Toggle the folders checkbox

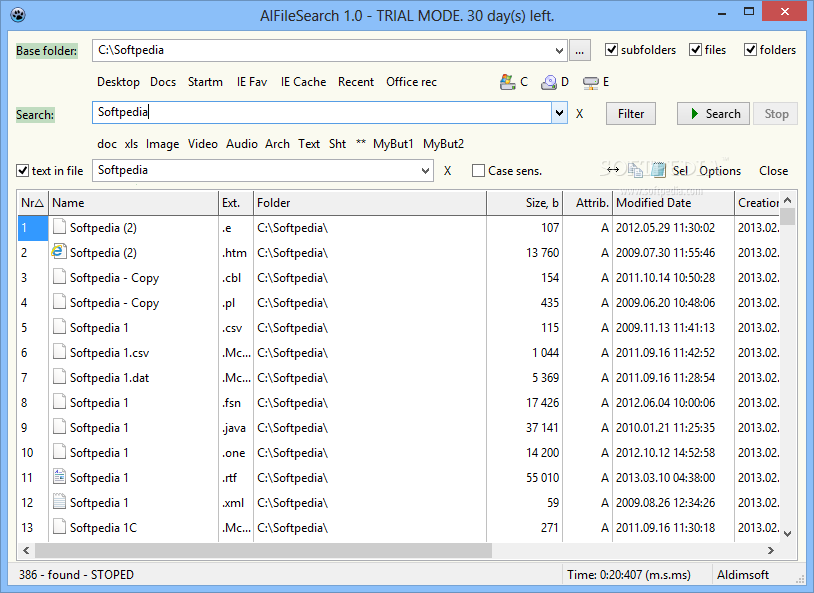coord(750,50)
